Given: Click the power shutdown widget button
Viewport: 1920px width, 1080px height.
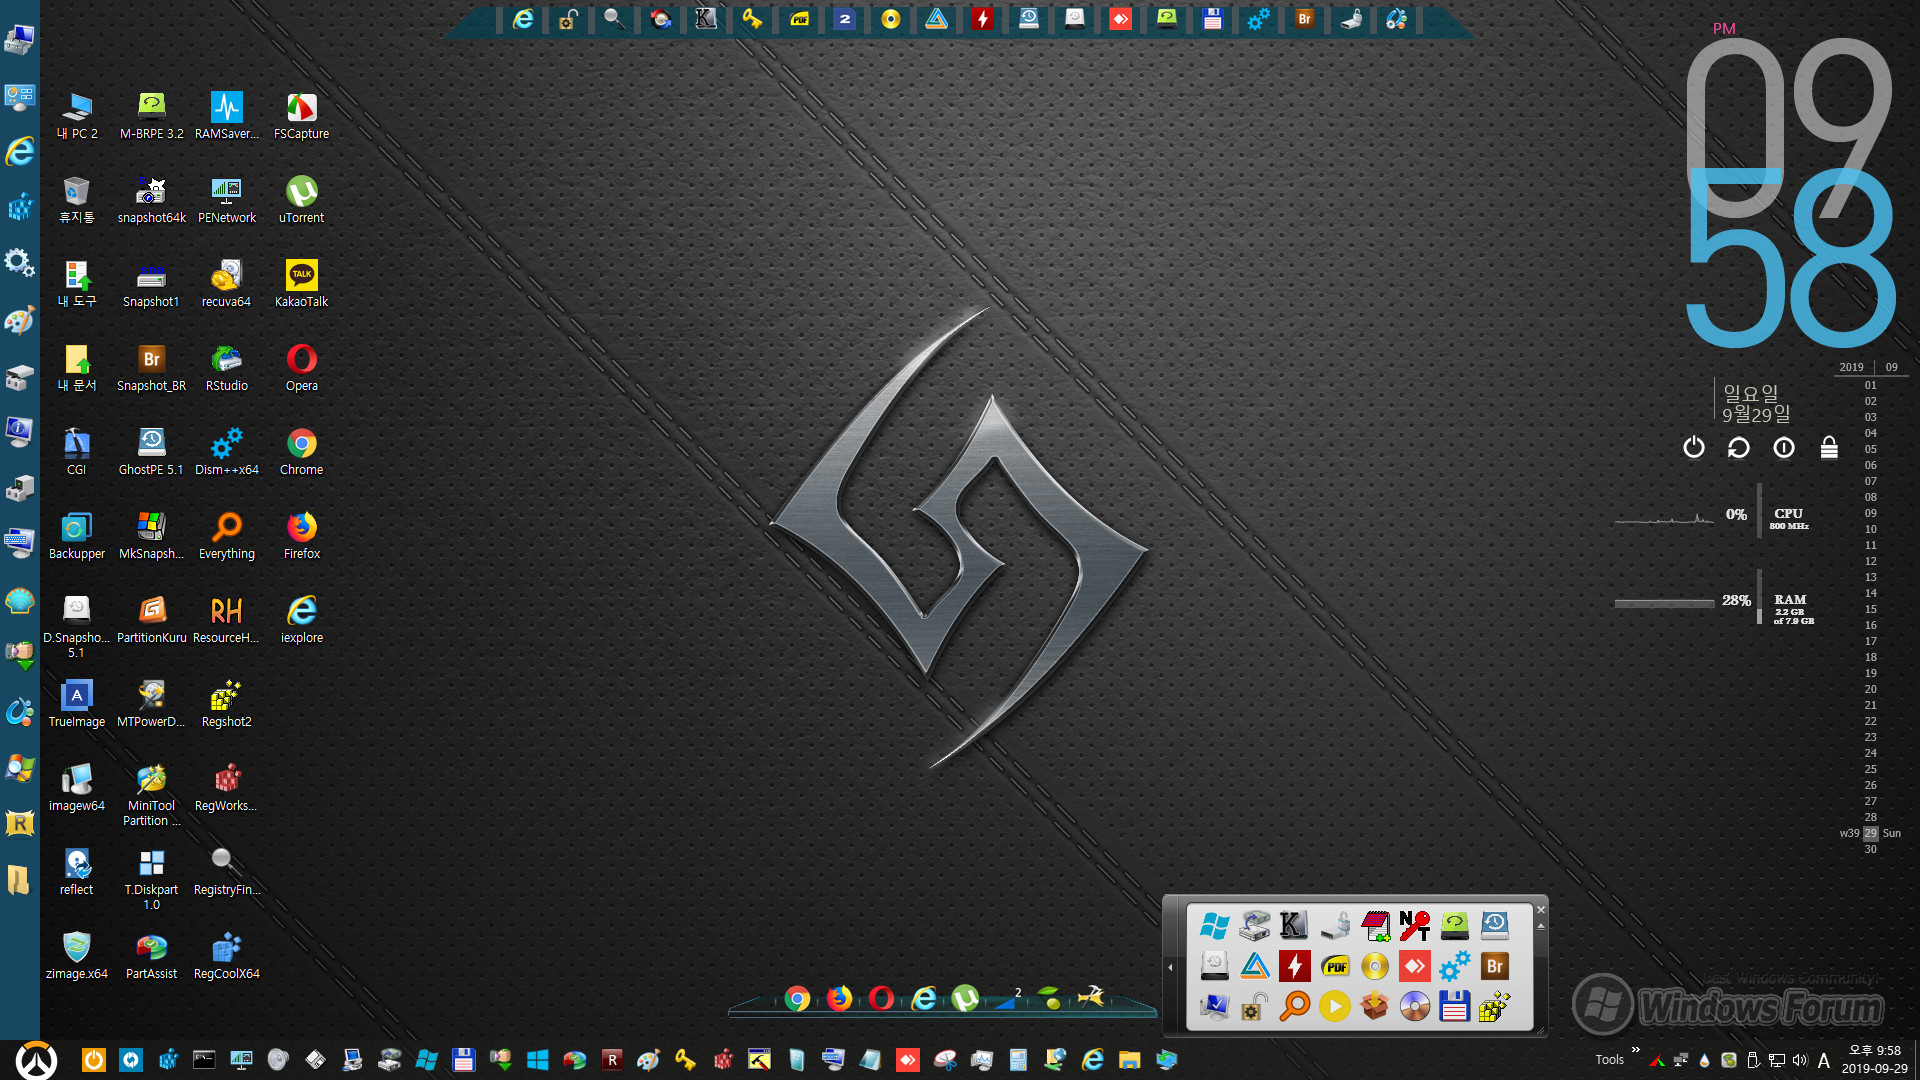Looking at the screenshot, I should tap(1693, 447).
